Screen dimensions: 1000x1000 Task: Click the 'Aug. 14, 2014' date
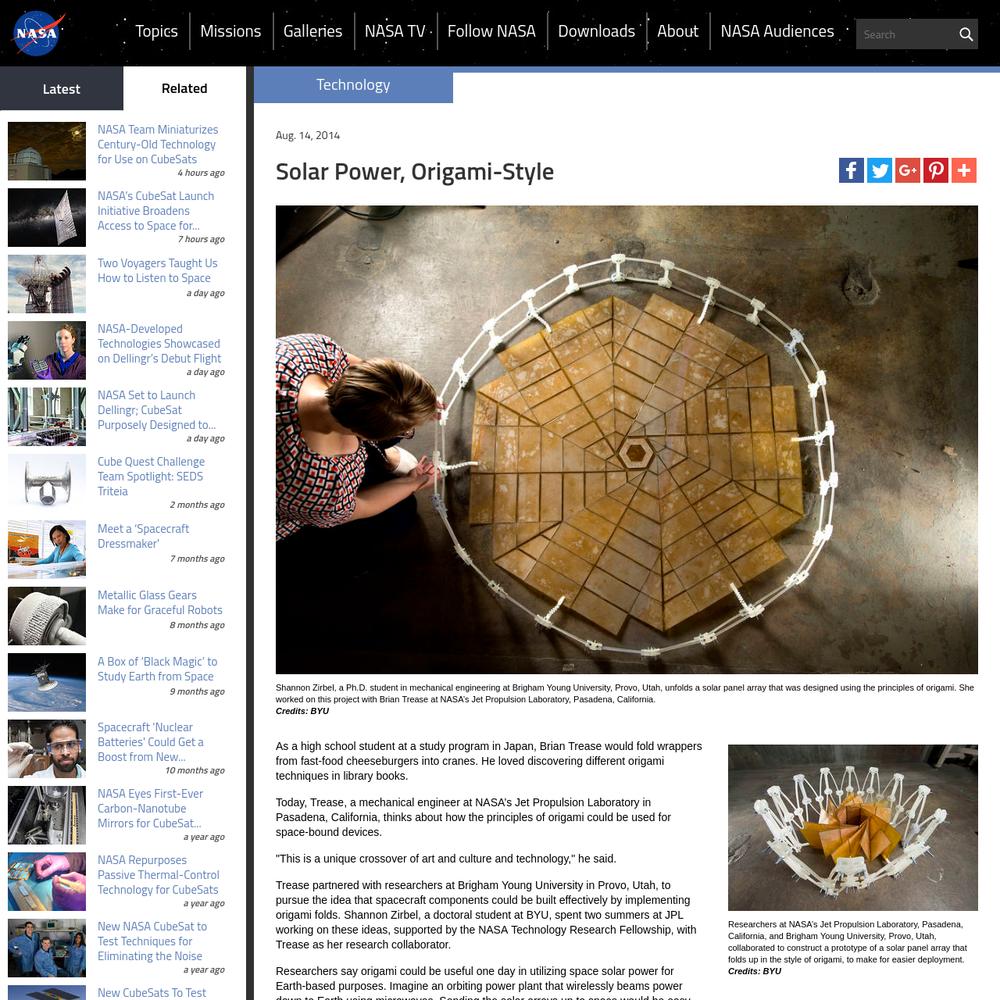307,135
